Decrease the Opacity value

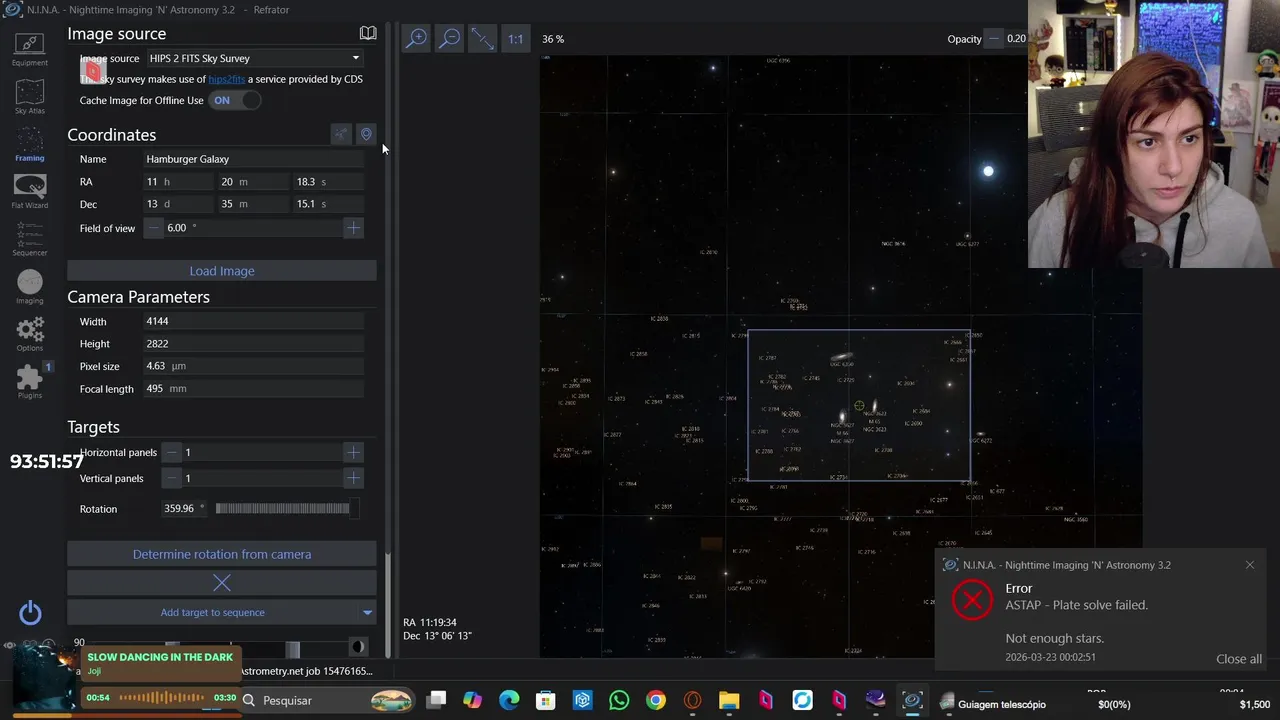(994, 39)
